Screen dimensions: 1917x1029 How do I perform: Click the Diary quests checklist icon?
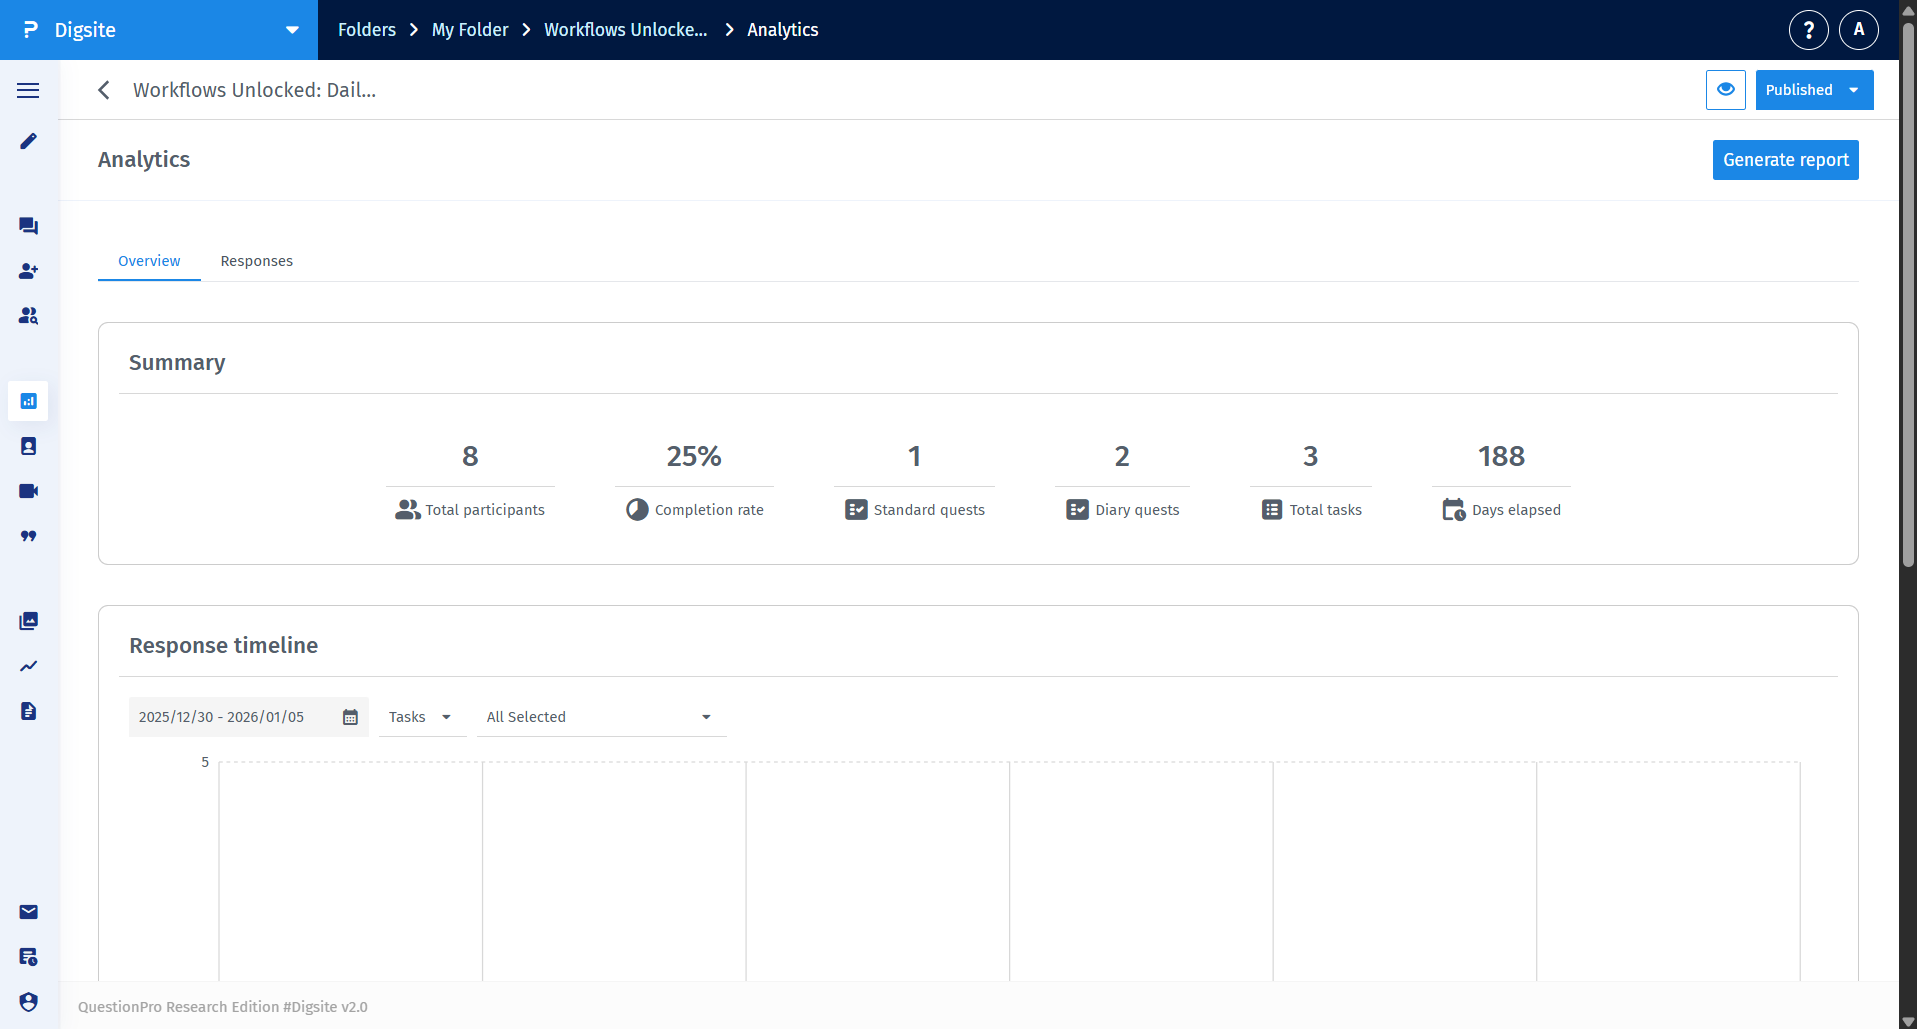coord(1077,510)
